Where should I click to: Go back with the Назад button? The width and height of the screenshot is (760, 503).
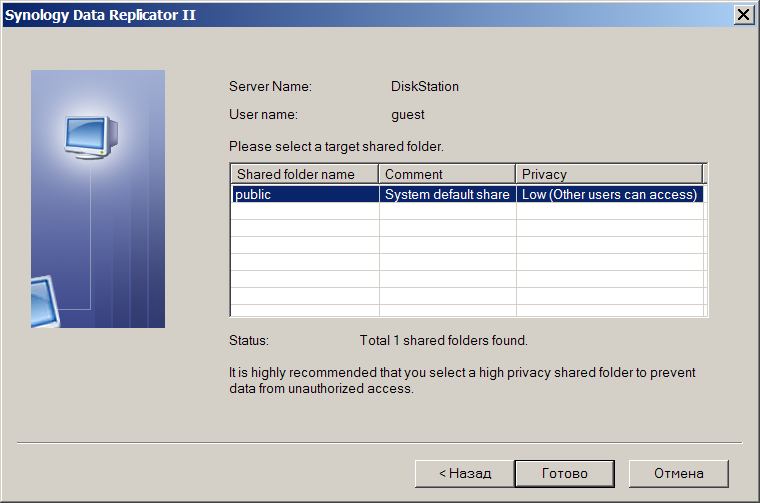465,473
